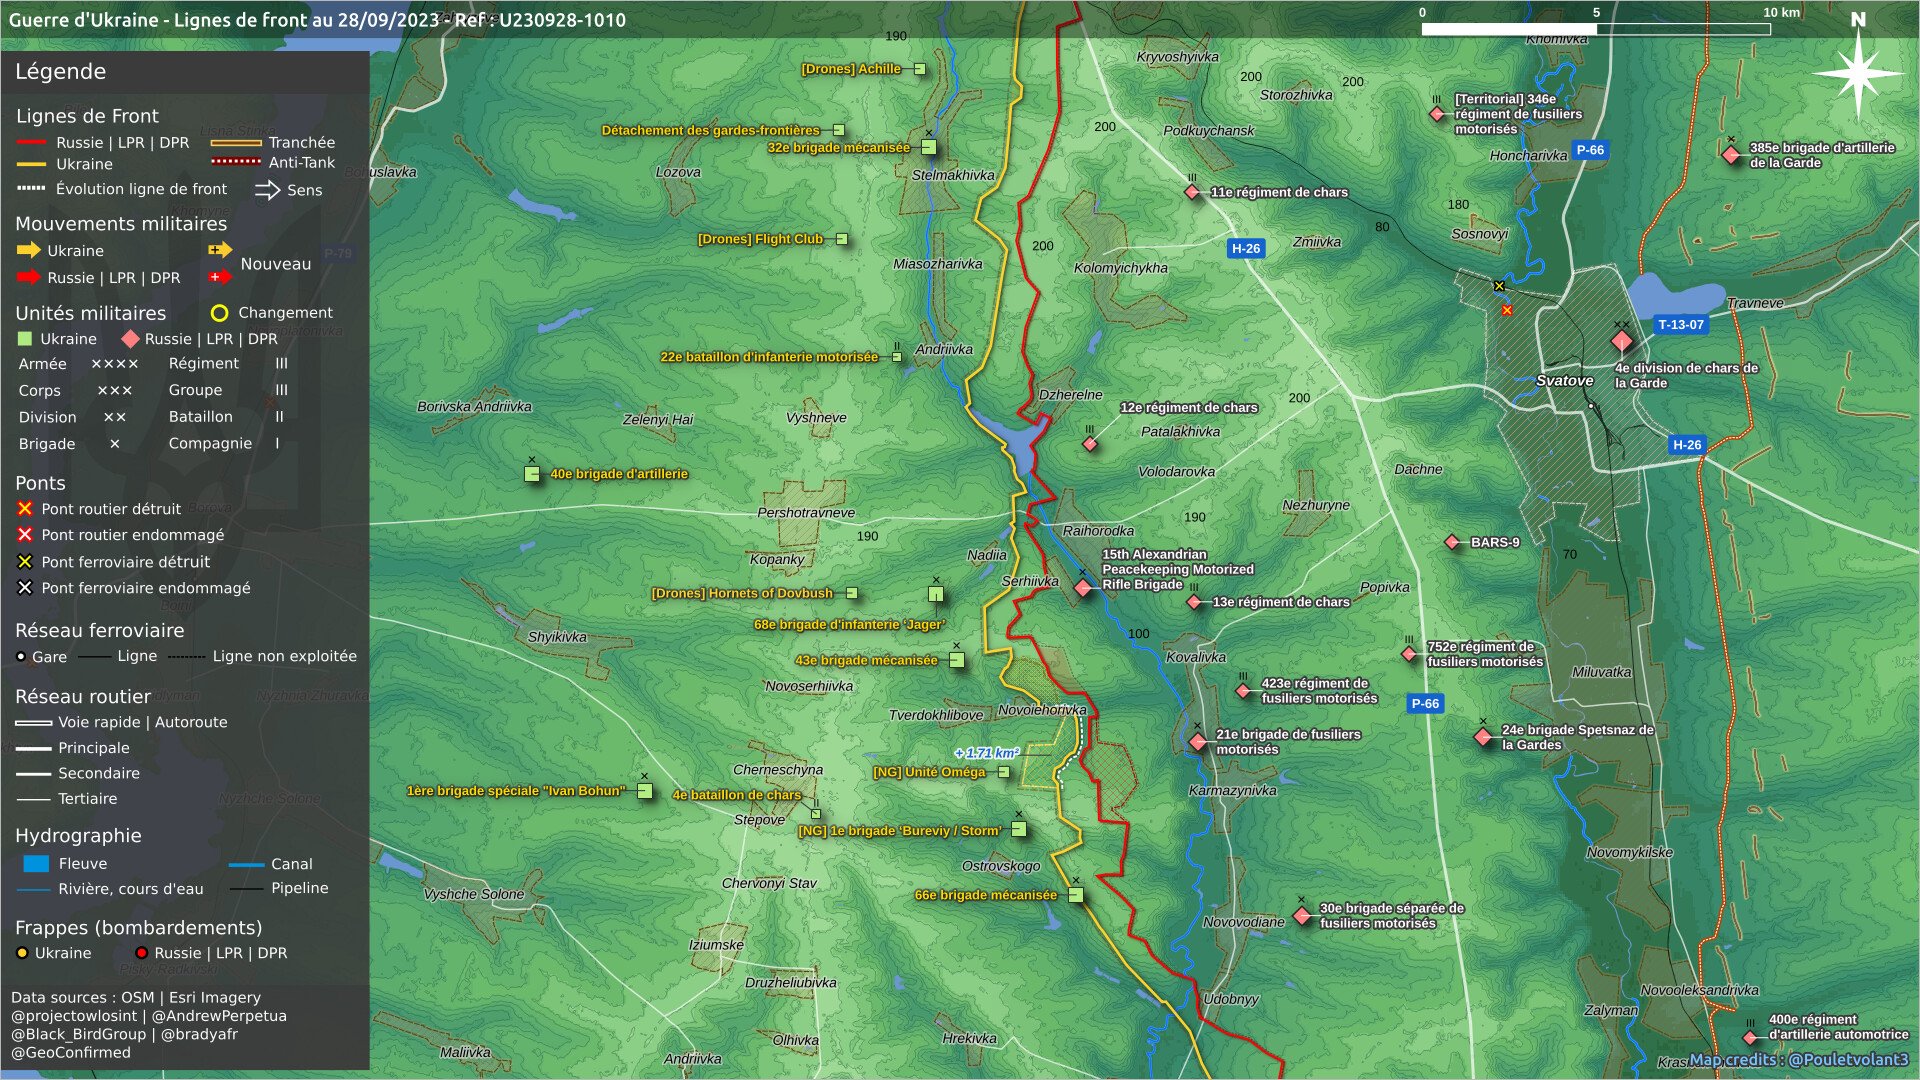Select the 1e brigade Bureviy / Storm marker
The height and width of the screenshot is (1080, 1920).
(x=1019, y=829)
